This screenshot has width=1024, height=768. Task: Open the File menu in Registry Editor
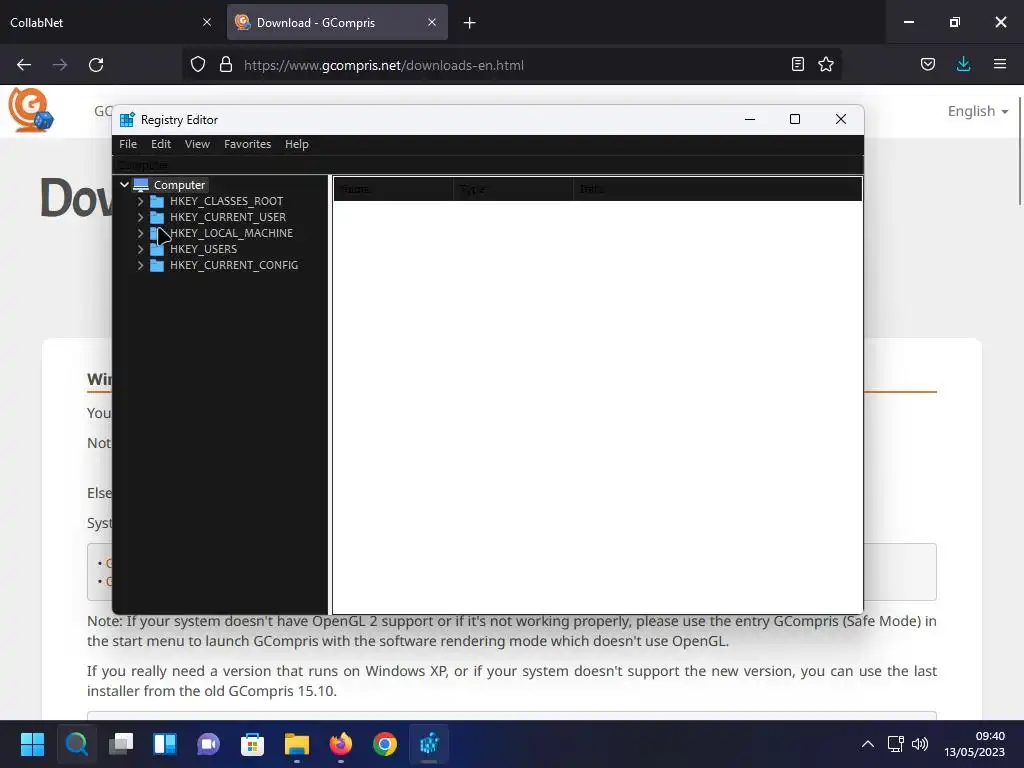128,144
